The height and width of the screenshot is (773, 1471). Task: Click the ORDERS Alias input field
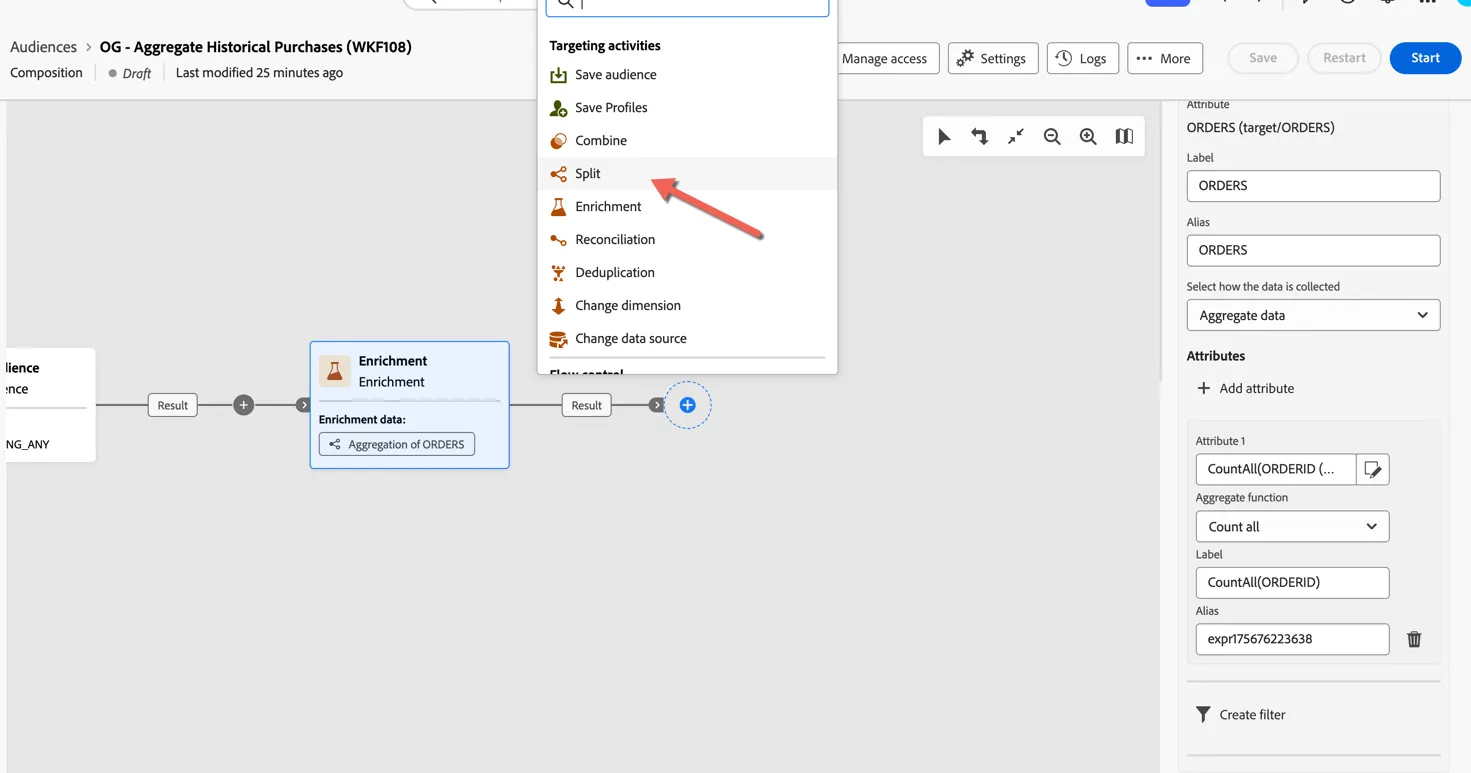[1313, 250]
